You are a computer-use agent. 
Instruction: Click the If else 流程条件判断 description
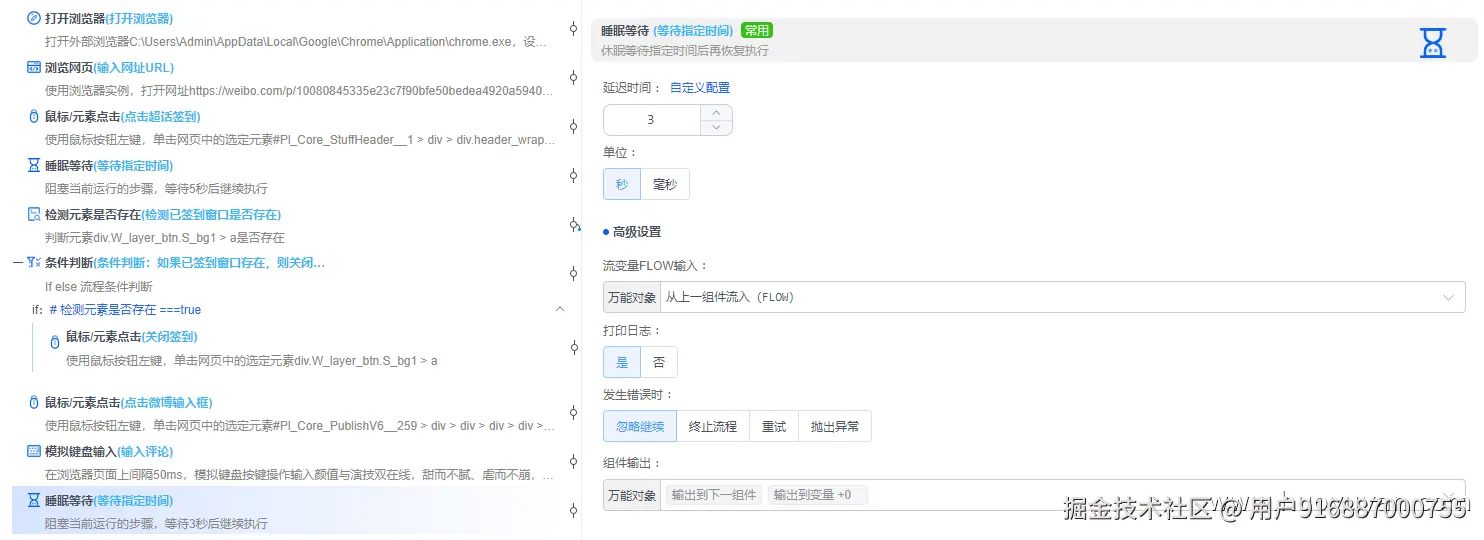(99, 286)
